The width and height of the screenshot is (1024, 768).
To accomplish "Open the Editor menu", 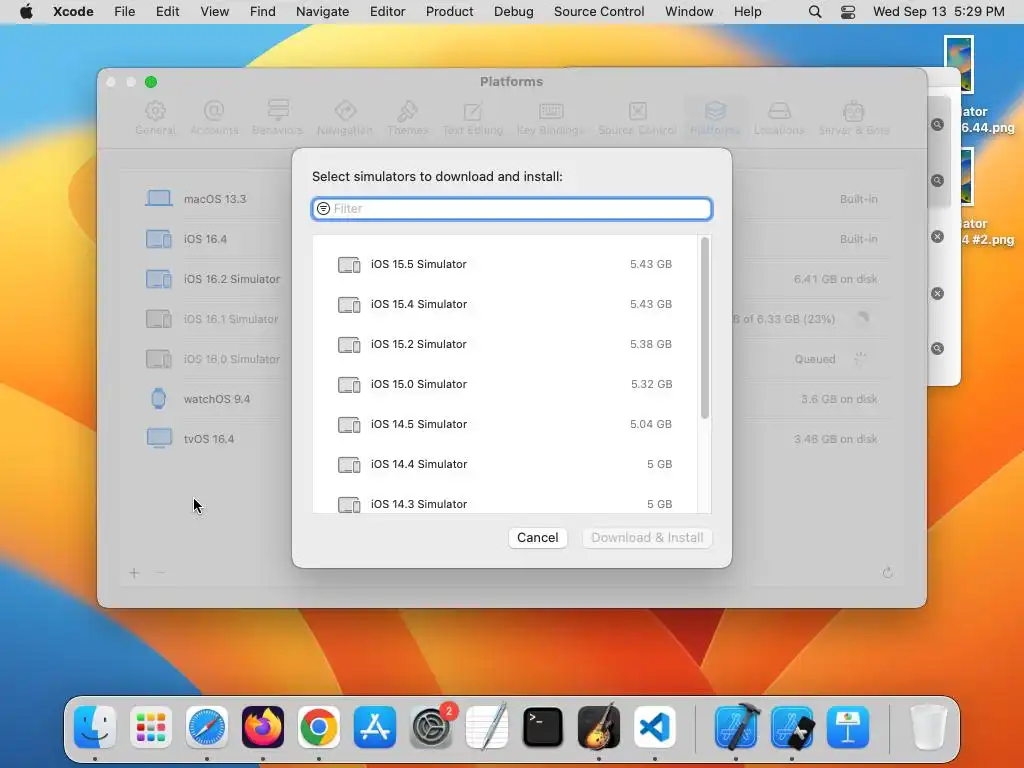I will [387, 12].
